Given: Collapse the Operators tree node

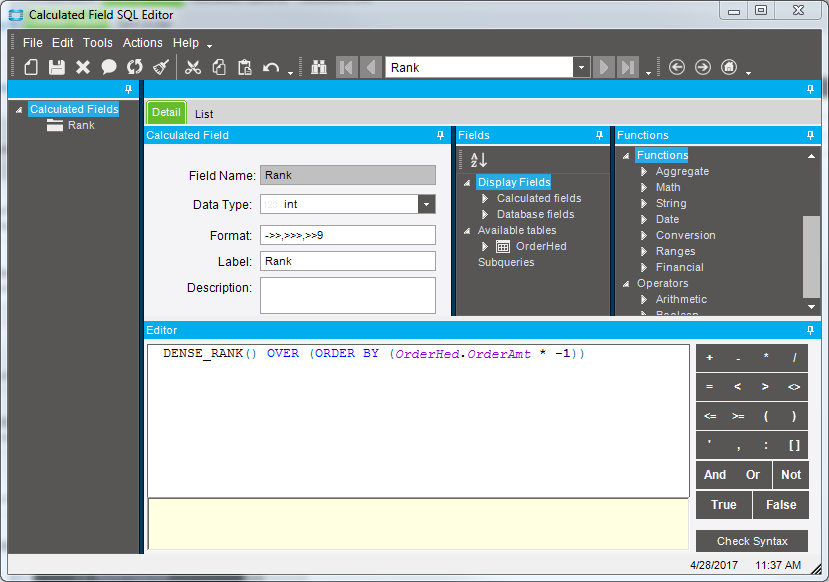Looking at the screenshot, I should tap(627, 284).
